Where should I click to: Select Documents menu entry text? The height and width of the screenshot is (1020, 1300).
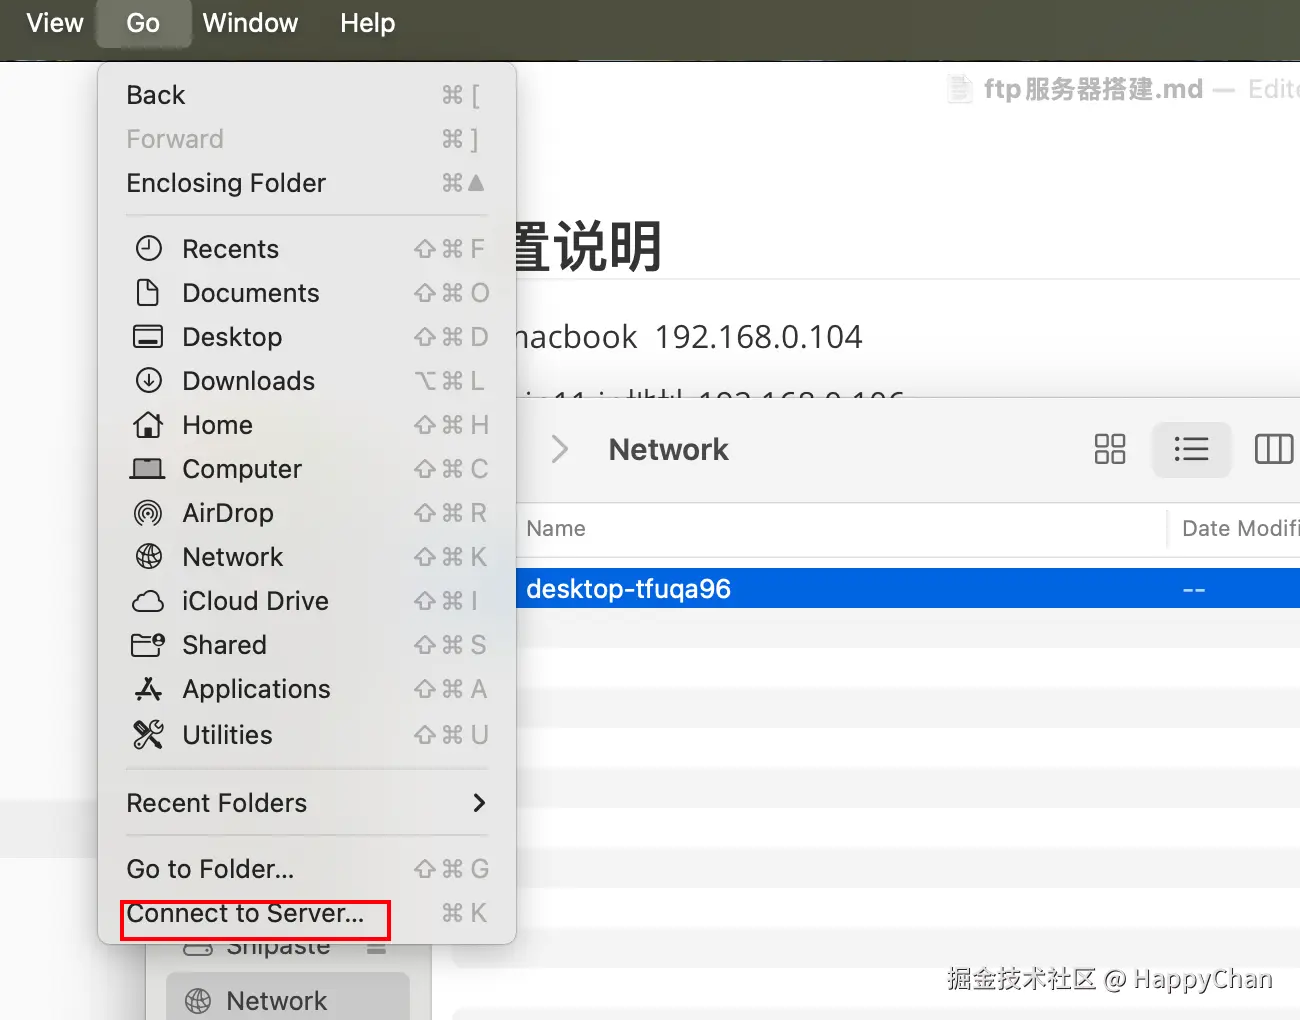251,293
